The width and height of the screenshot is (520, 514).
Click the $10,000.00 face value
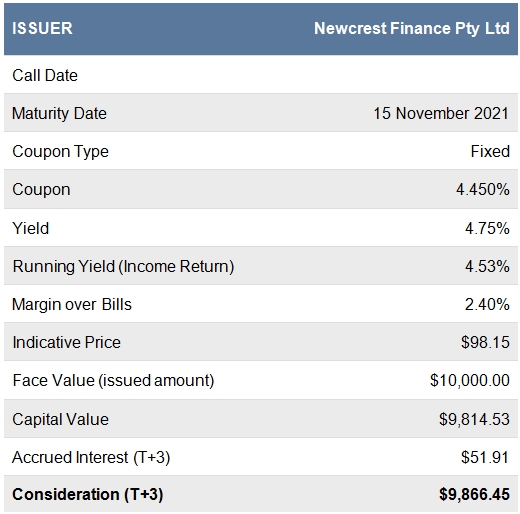470,381
